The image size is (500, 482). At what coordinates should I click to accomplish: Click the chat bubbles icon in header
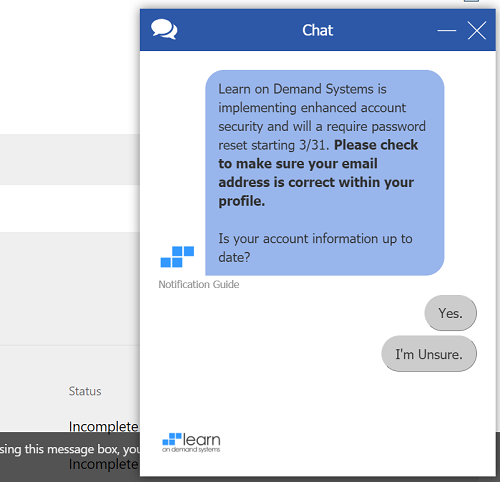pyautogui.click(x=164, y=29)
